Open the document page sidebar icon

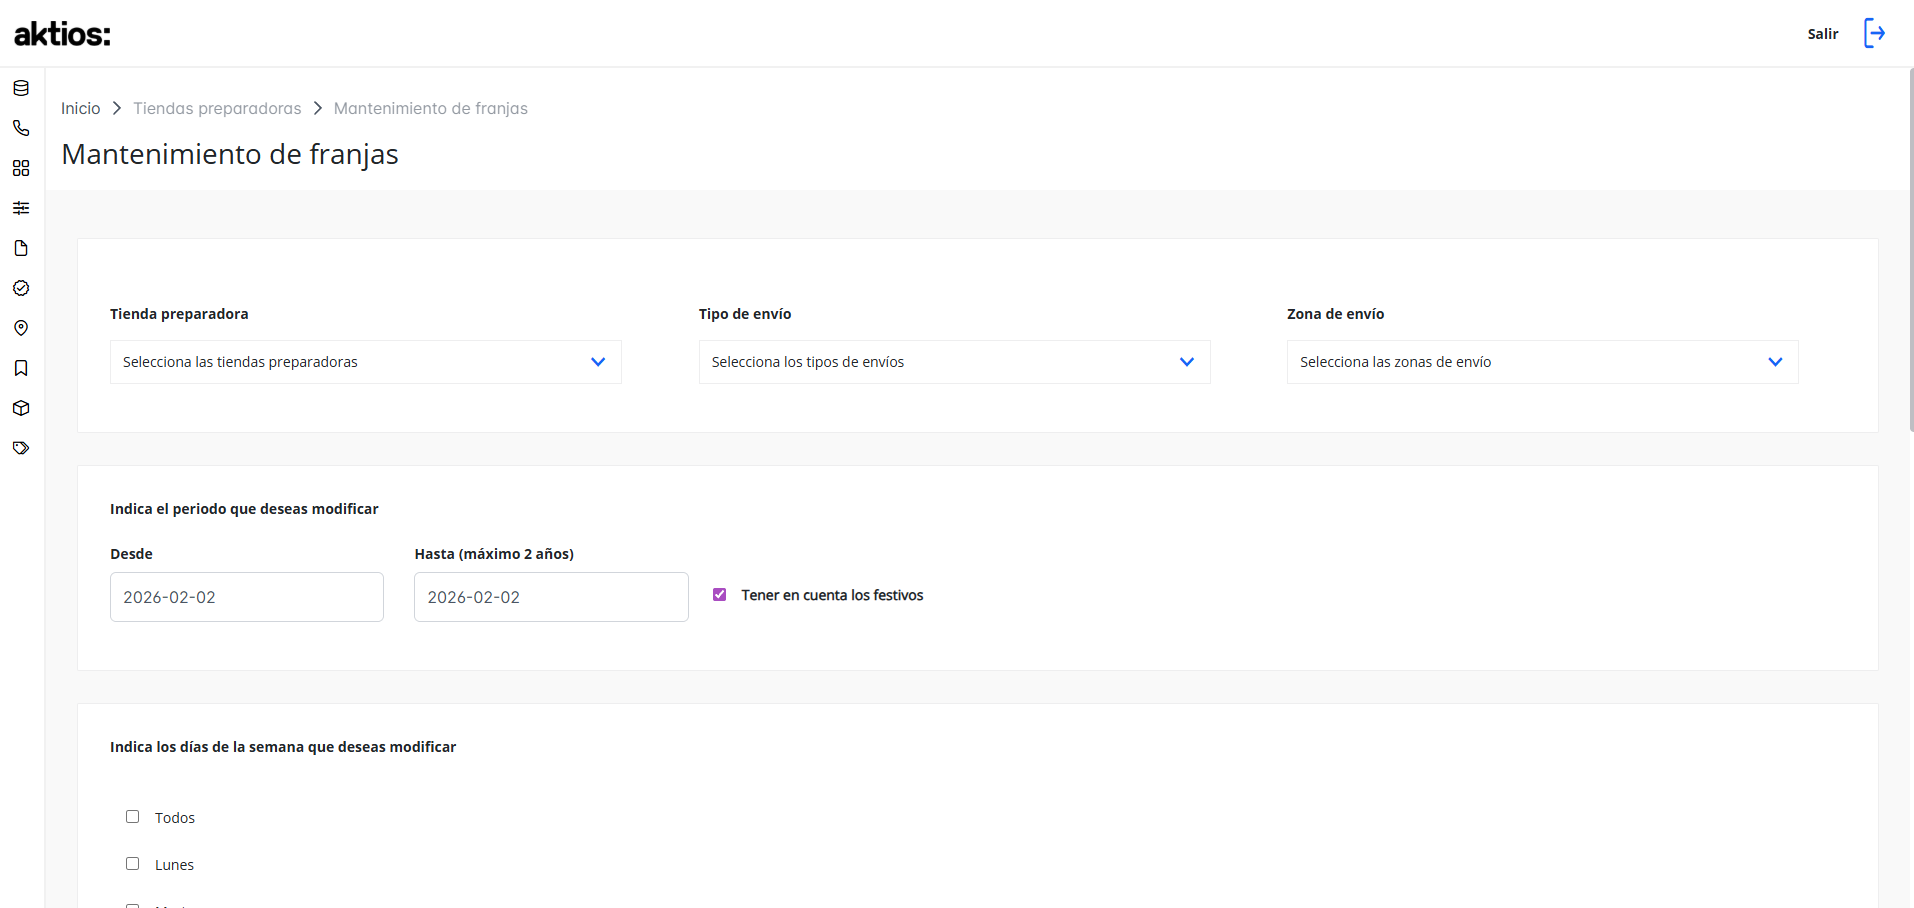21,248
